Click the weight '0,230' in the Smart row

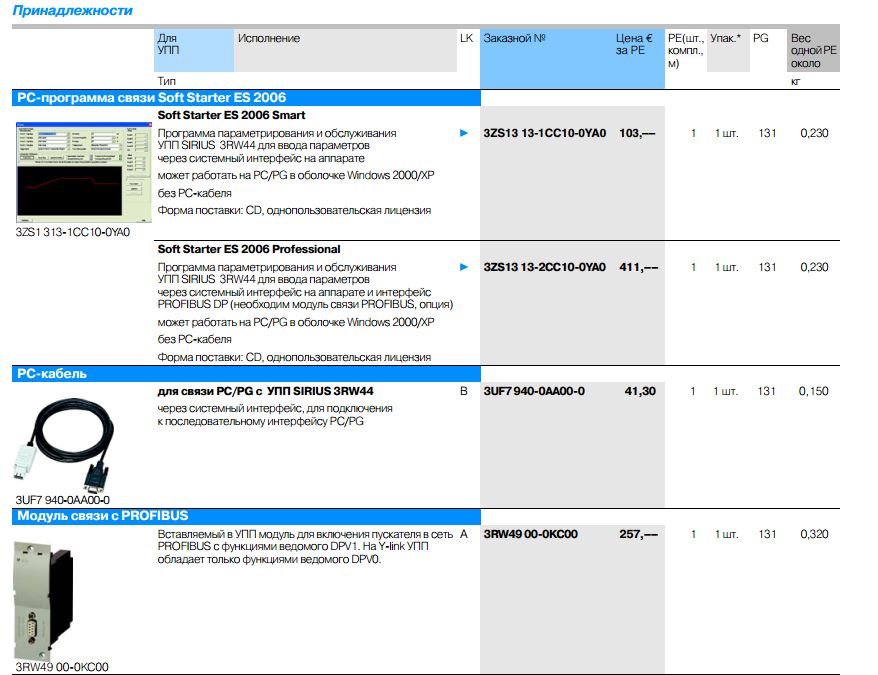[x=814, y=133]
